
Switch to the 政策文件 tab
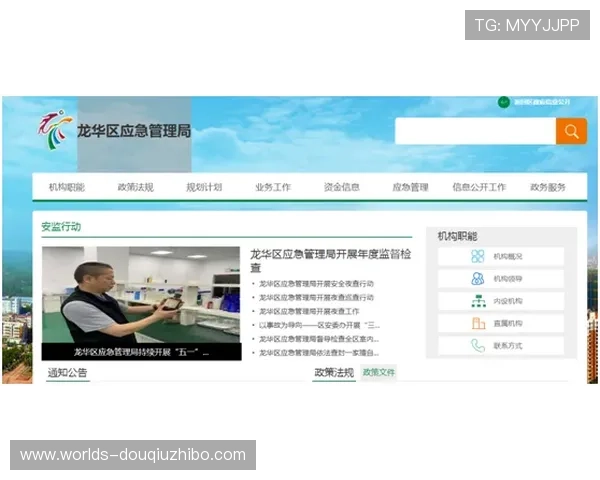coord(378,372)
